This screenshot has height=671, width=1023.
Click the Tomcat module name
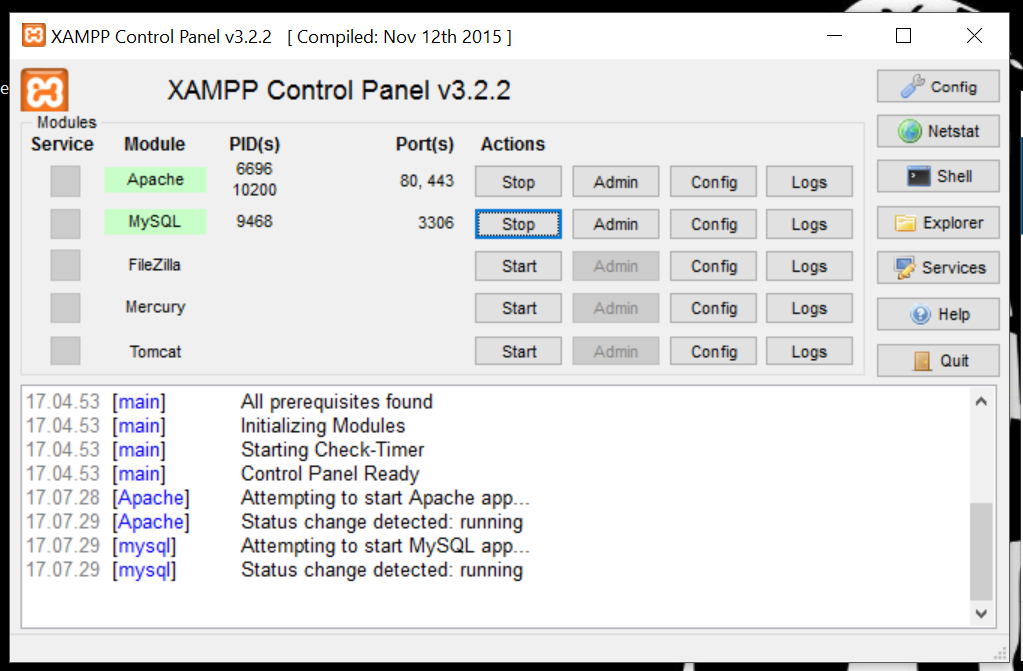pyautogui.click(x=155, y=351)
